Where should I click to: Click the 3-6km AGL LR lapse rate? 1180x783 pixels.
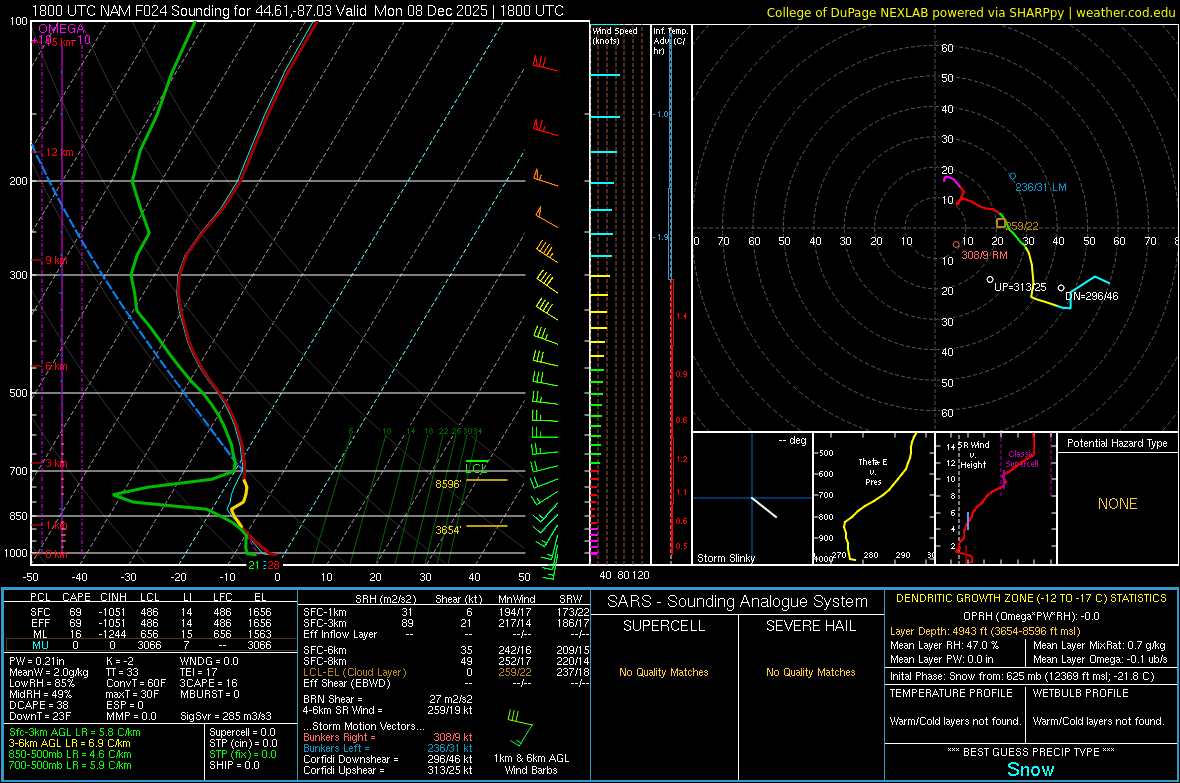69,743
